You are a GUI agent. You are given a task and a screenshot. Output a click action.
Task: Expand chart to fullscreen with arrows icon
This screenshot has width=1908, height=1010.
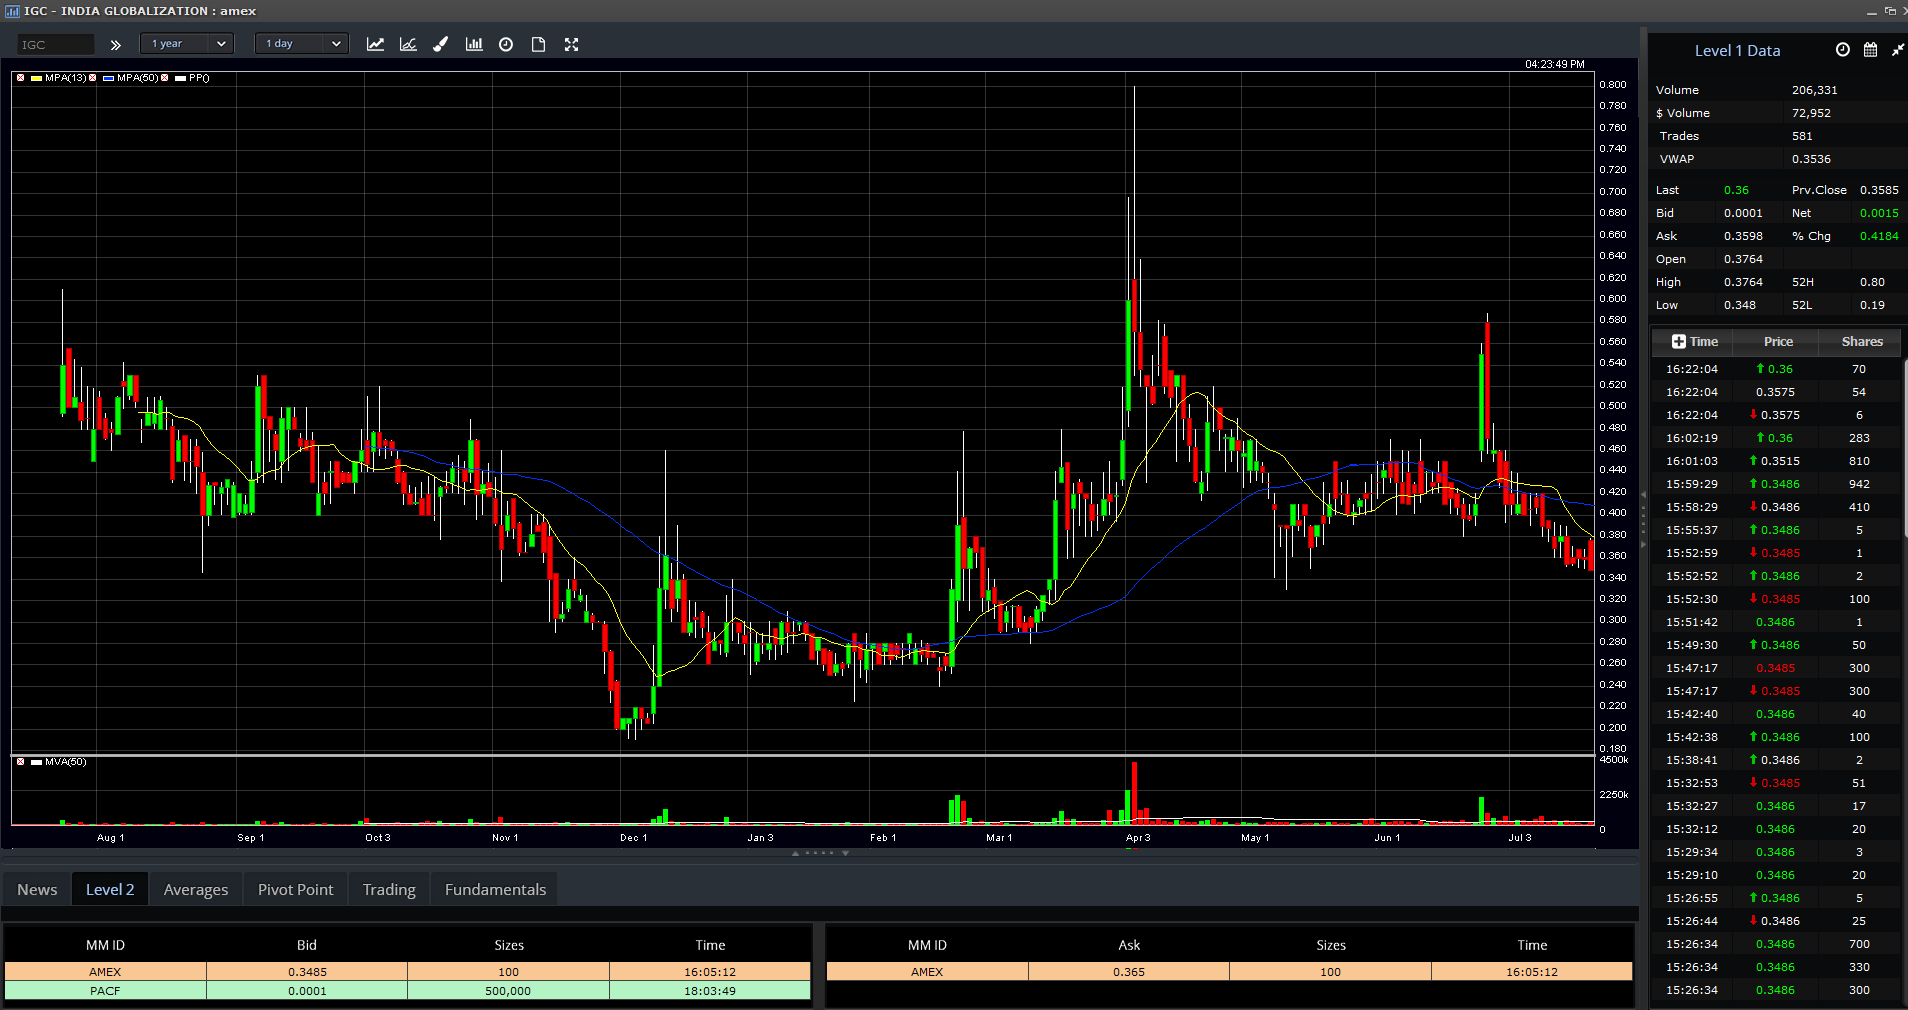click(x=571, y=44)
